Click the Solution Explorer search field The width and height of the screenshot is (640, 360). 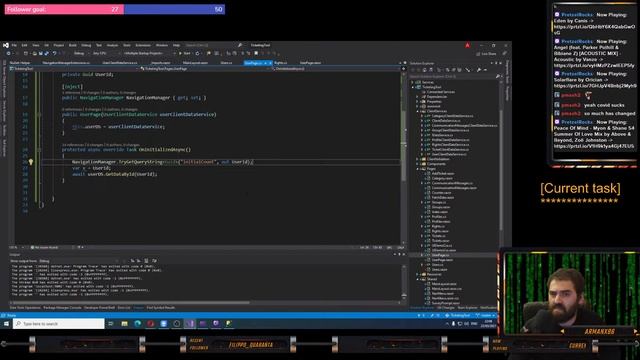click(452, 76)
